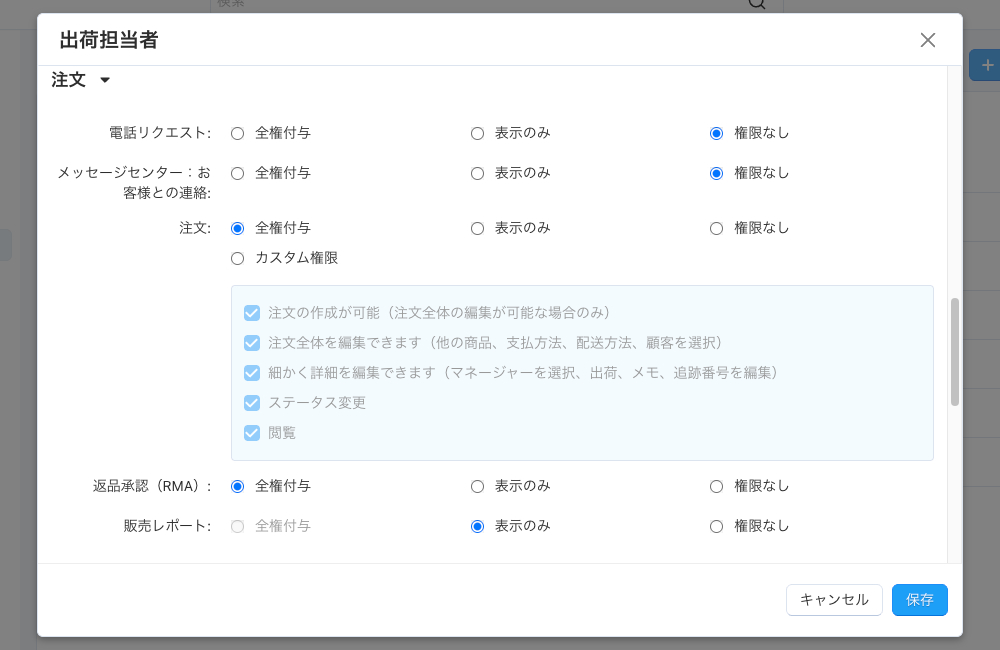This screenshot has width=1000, height=650.
Task: Click the 販売レポート row label
Action: pos(167,526)
